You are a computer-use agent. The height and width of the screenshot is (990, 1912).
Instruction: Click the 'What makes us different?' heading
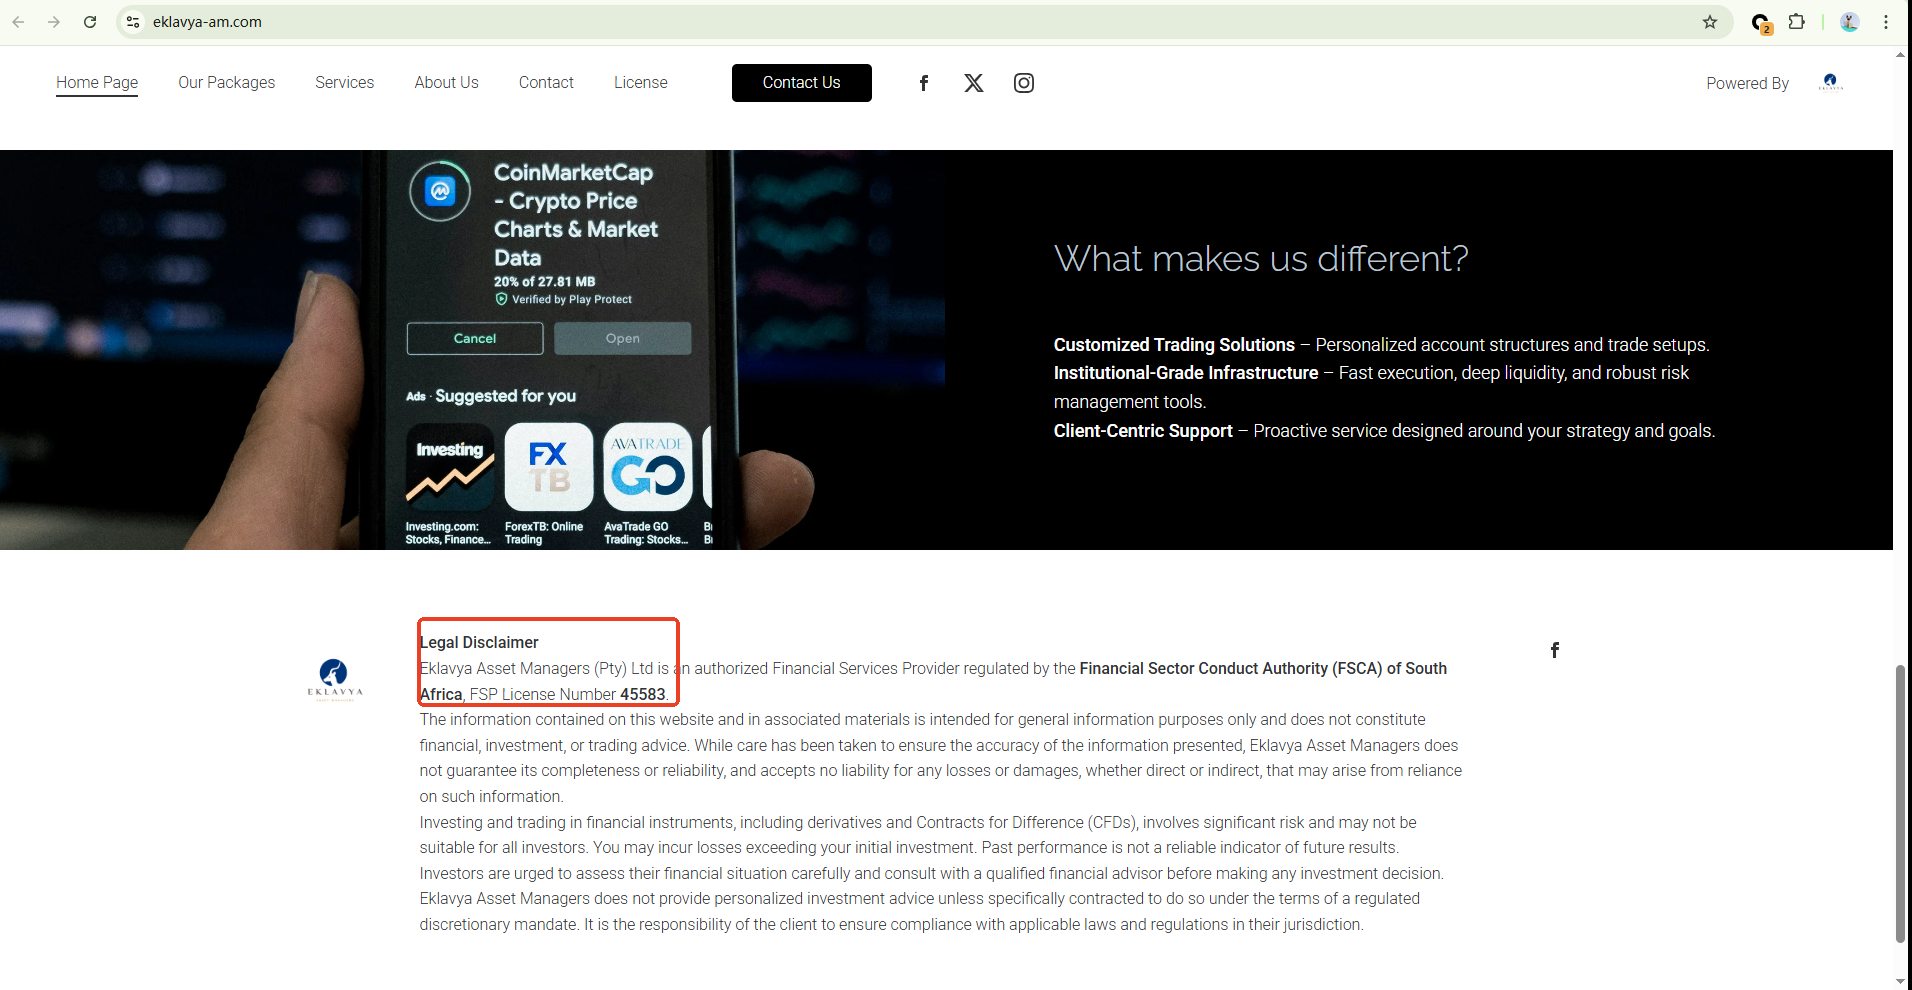pos(1261,259)
